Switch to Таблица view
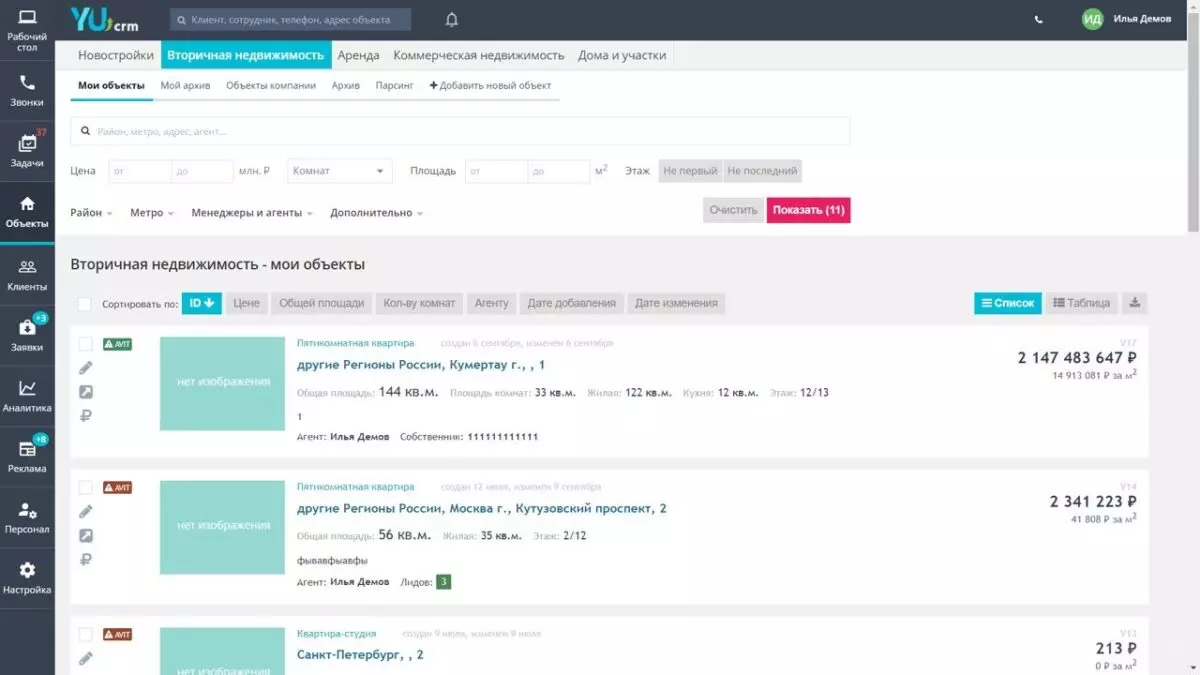This screenshot has height=675, width=1200. (x=1082, y=303)
